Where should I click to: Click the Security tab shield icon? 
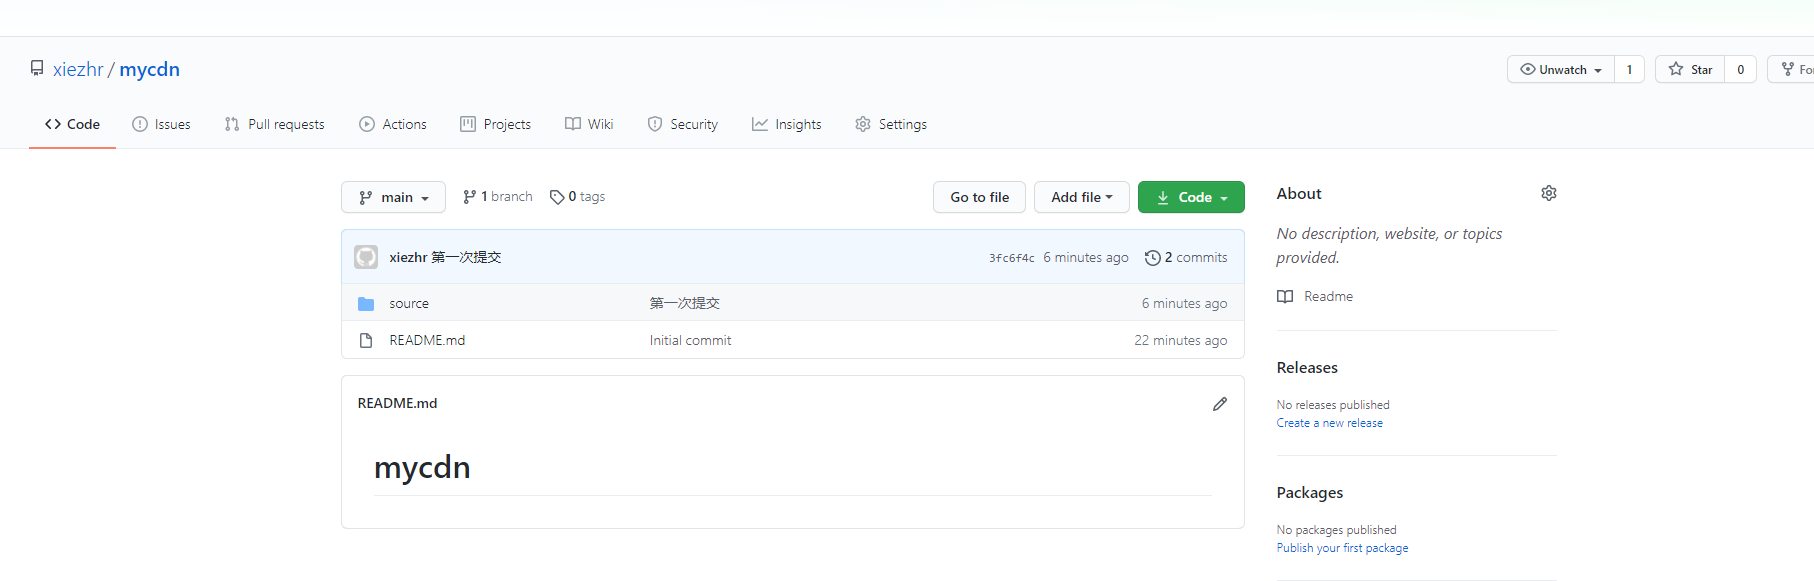coord(655,124)
